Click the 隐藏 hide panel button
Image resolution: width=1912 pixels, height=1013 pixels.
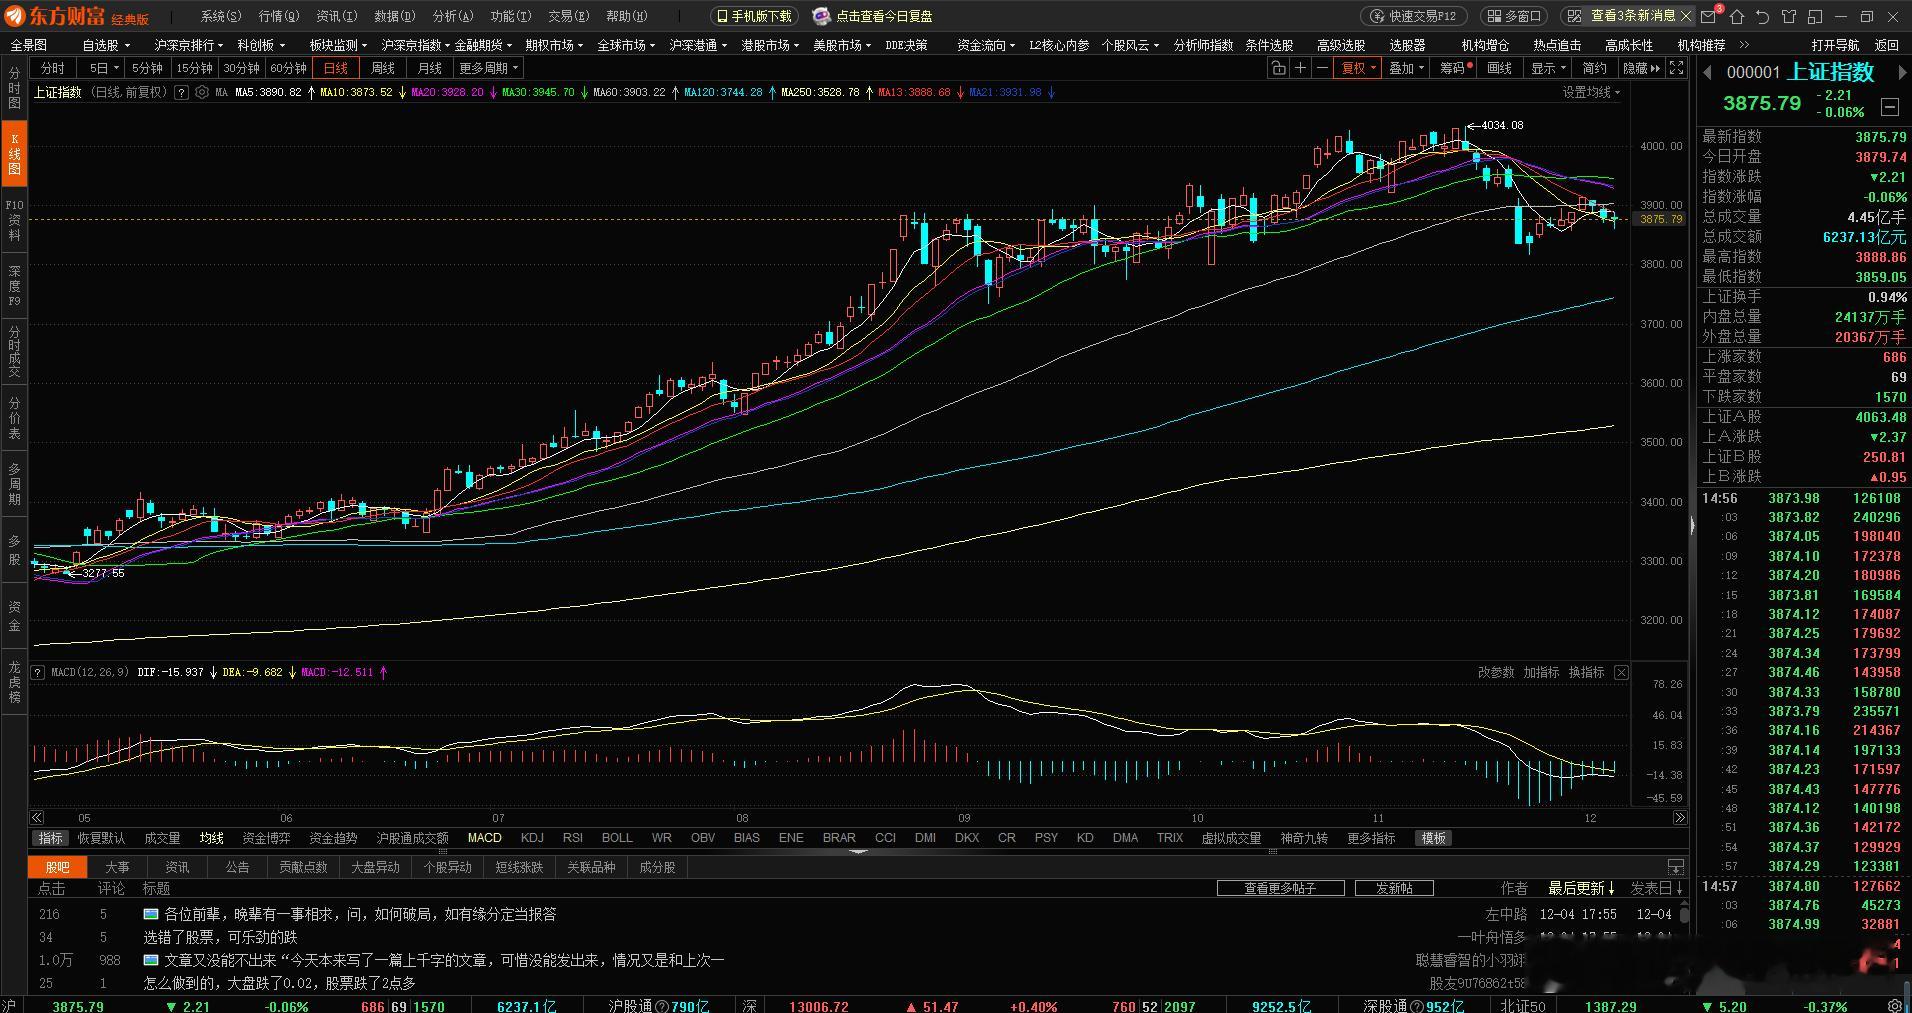point(1641,68)
